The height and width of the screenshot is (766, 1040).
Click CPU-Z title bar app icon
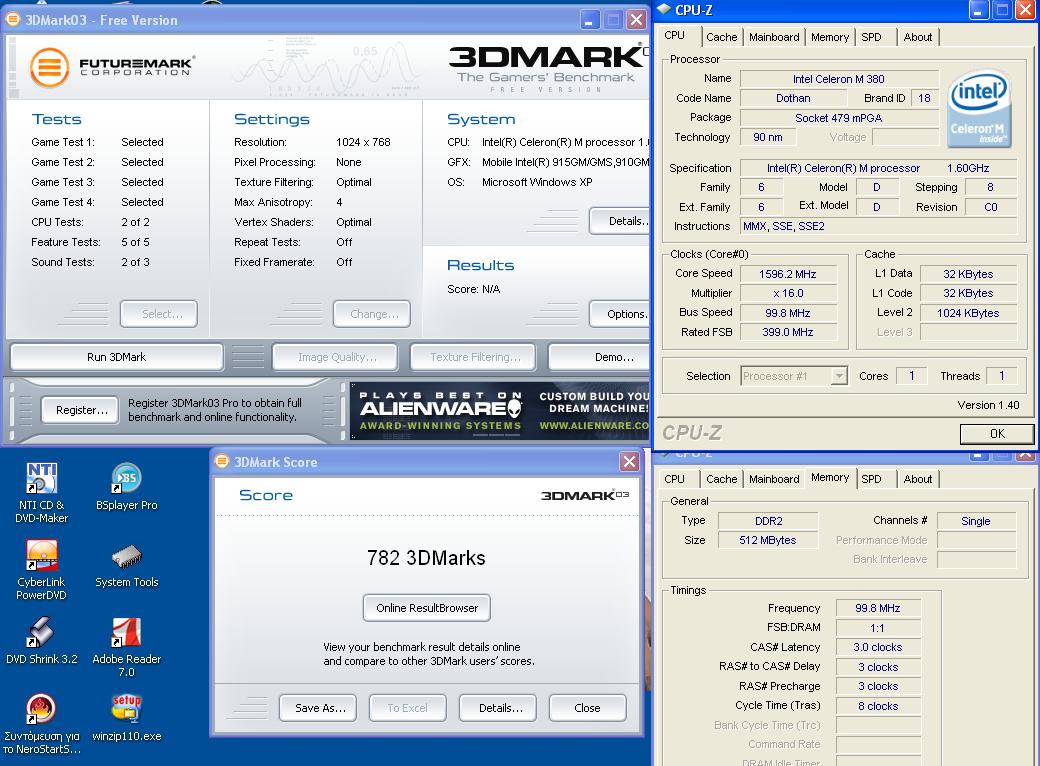664,9
